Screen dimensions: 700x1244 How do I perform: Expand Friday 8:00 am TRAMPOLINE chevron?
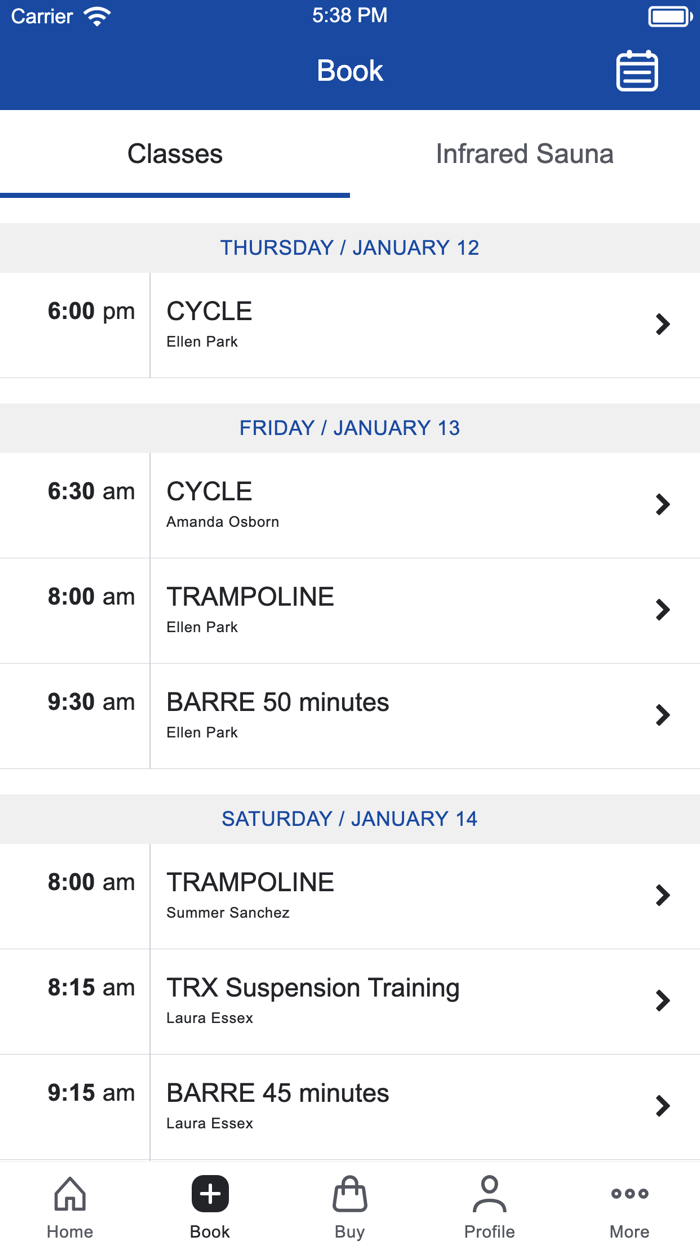click(x=662, y=610)
